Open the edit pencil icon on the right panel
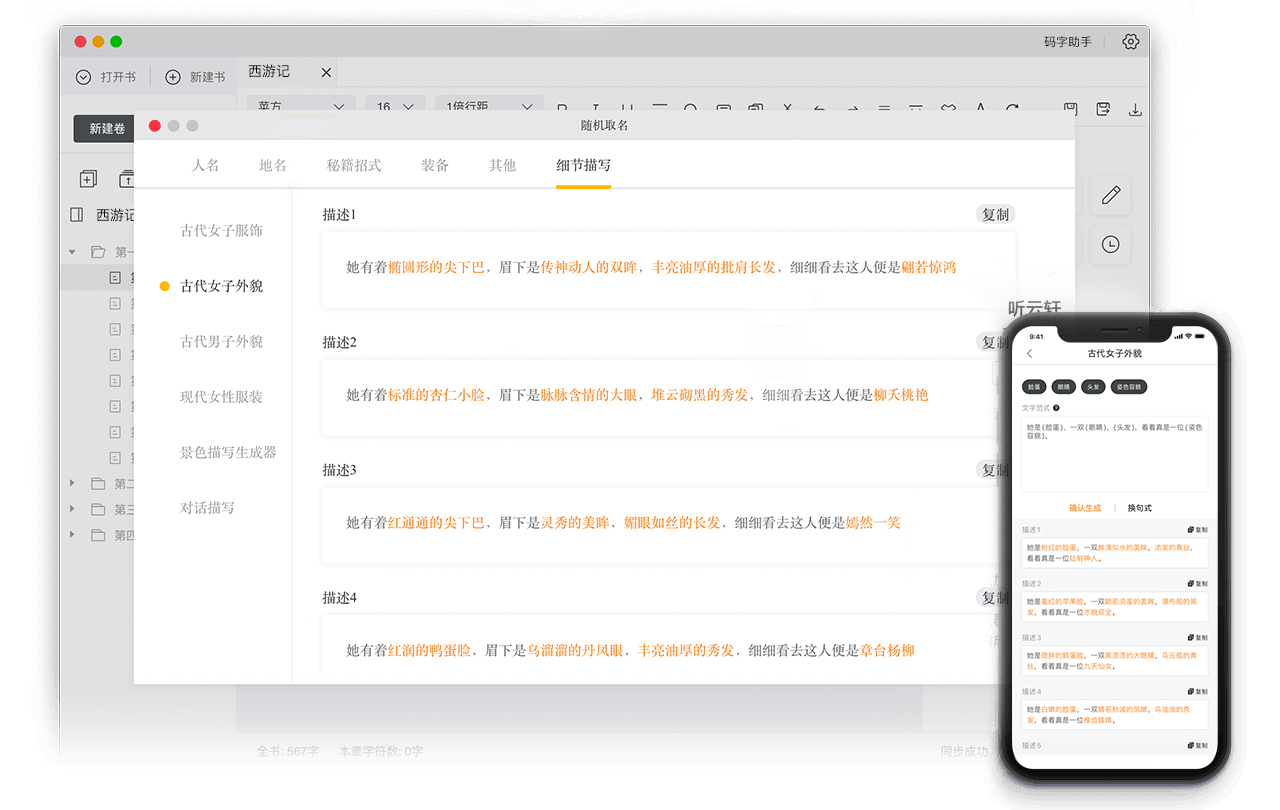Screen dimensions: 1280x810 1111,196
